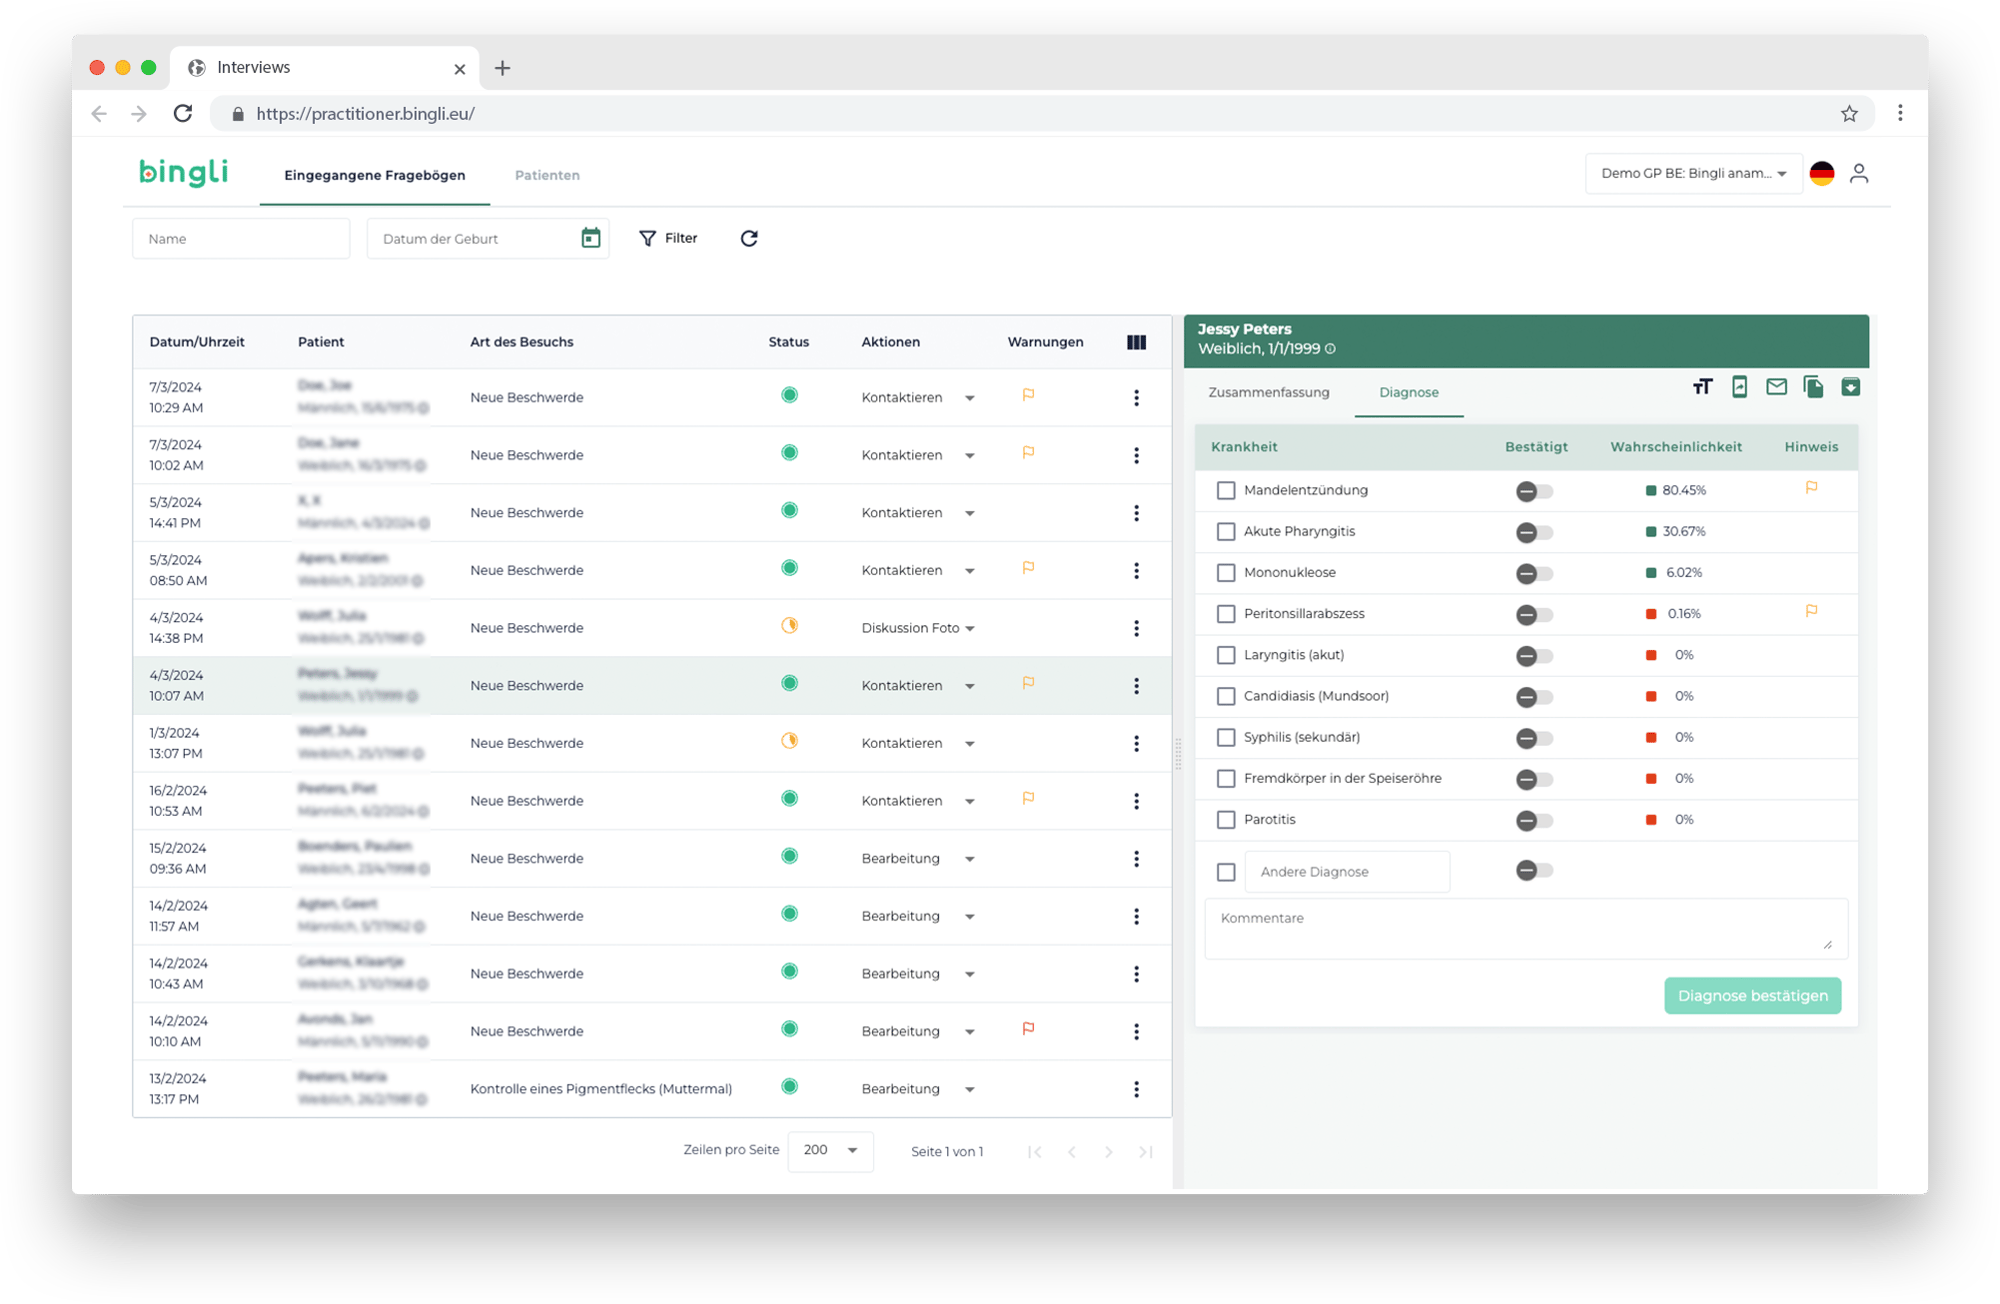The width and height of the screenshot is (2000, 1304).
Task: Click orange status icon in 1/3/2024 13:07 PM row
Action: coord(789,741)
